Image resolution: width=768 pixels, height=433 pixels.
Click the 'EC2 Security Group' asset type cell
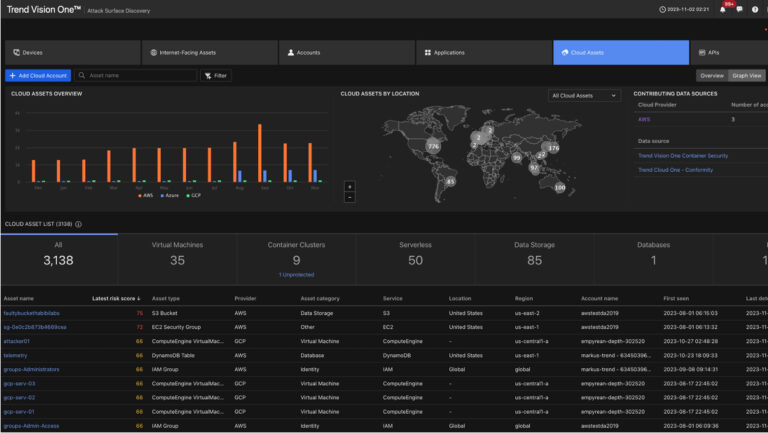coord(176,327)
